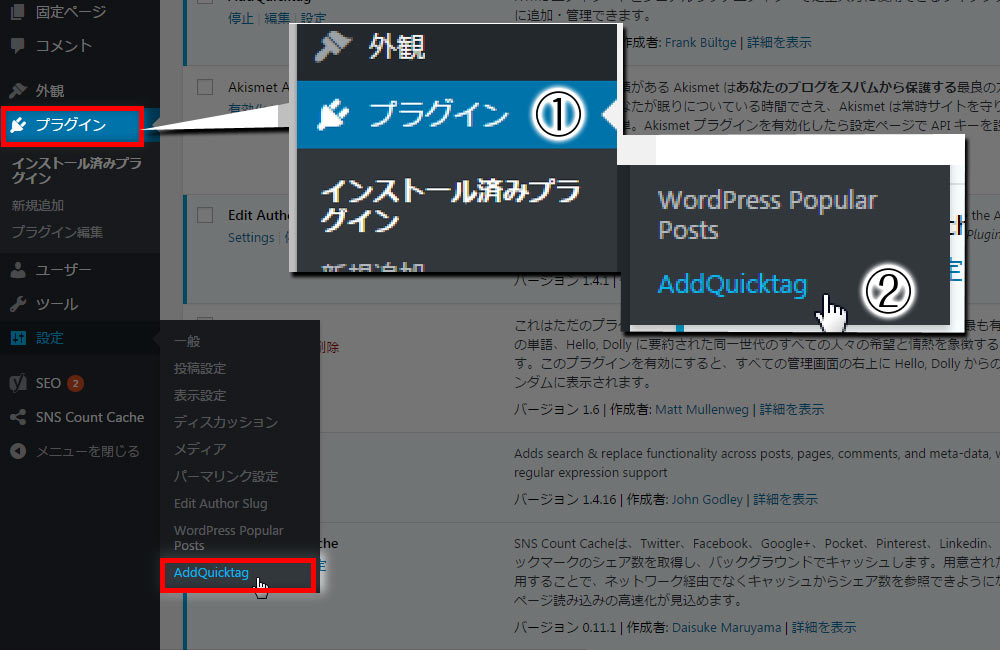Open author link Frank Bültge

click(x=700, y=42)
